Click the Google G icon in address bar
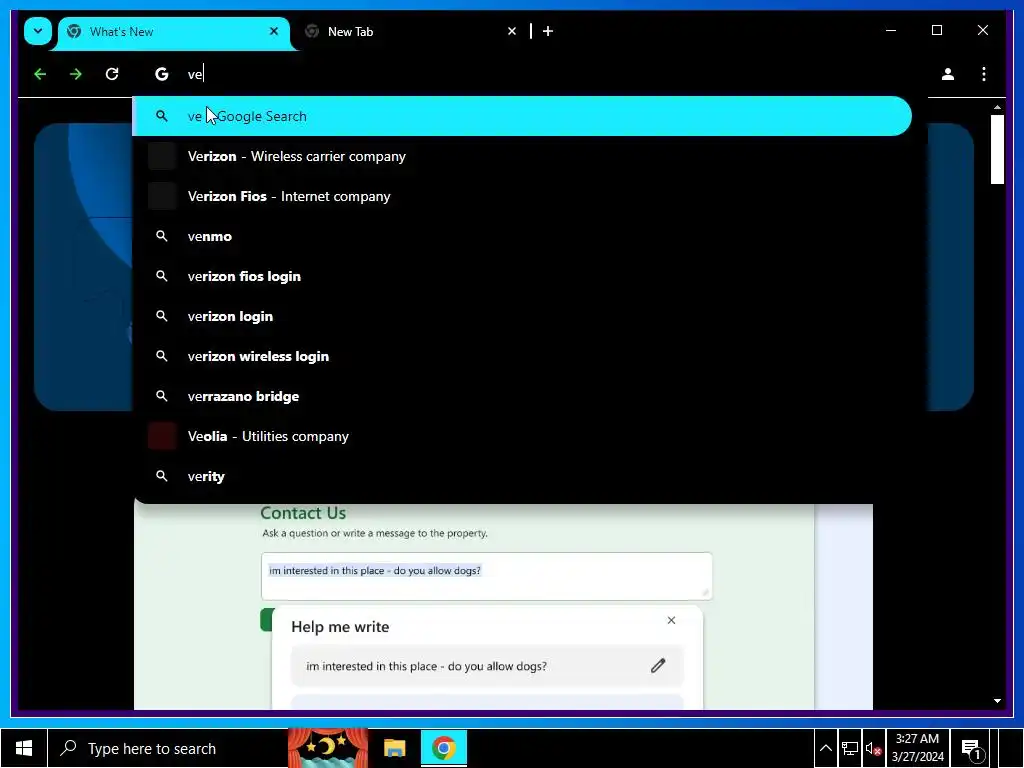Screen dimensions: 1024x768 click(x=161, y=74)
